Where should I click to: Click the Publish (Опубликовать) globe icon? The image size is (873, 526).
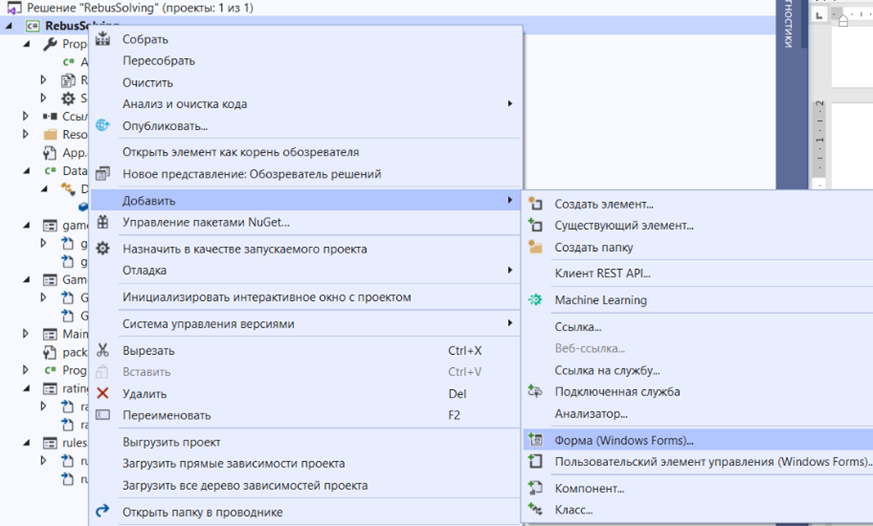coord(102,126)
